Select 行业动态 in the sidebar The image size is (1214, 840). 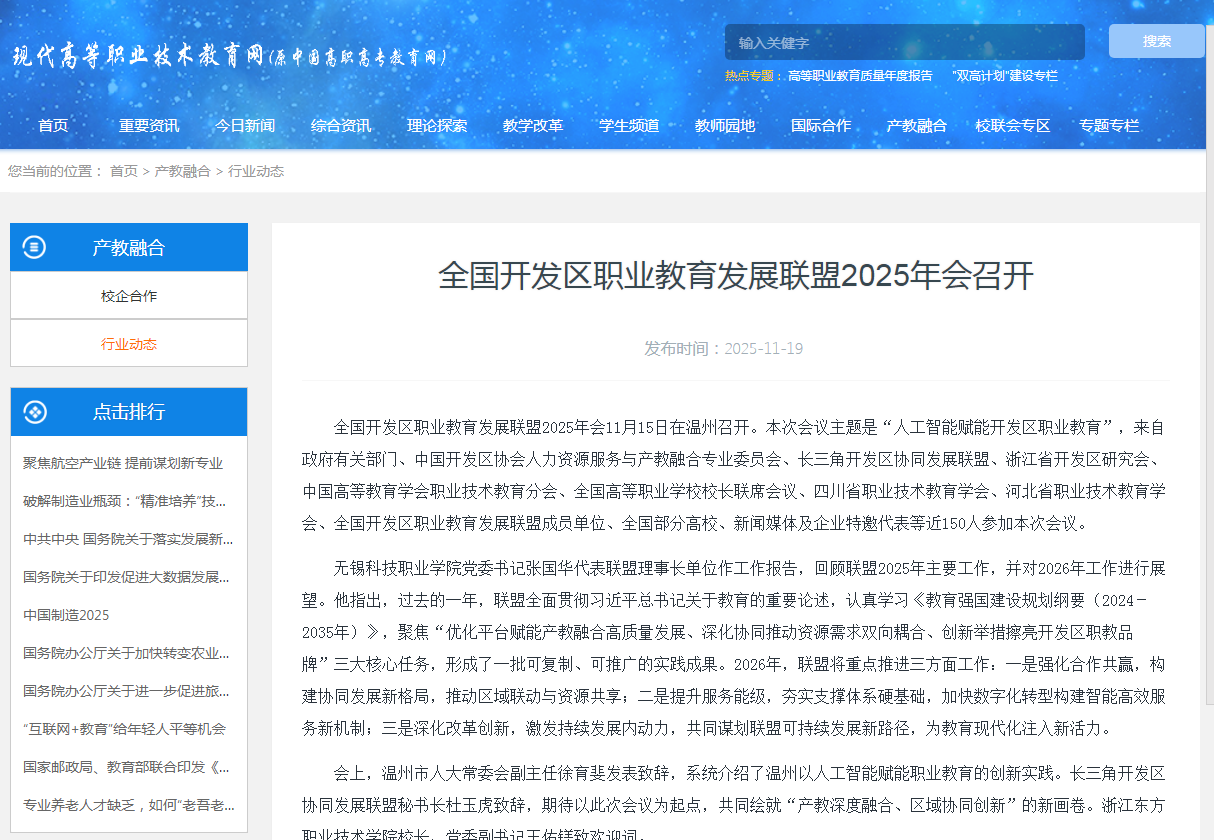tap(128, 342)
